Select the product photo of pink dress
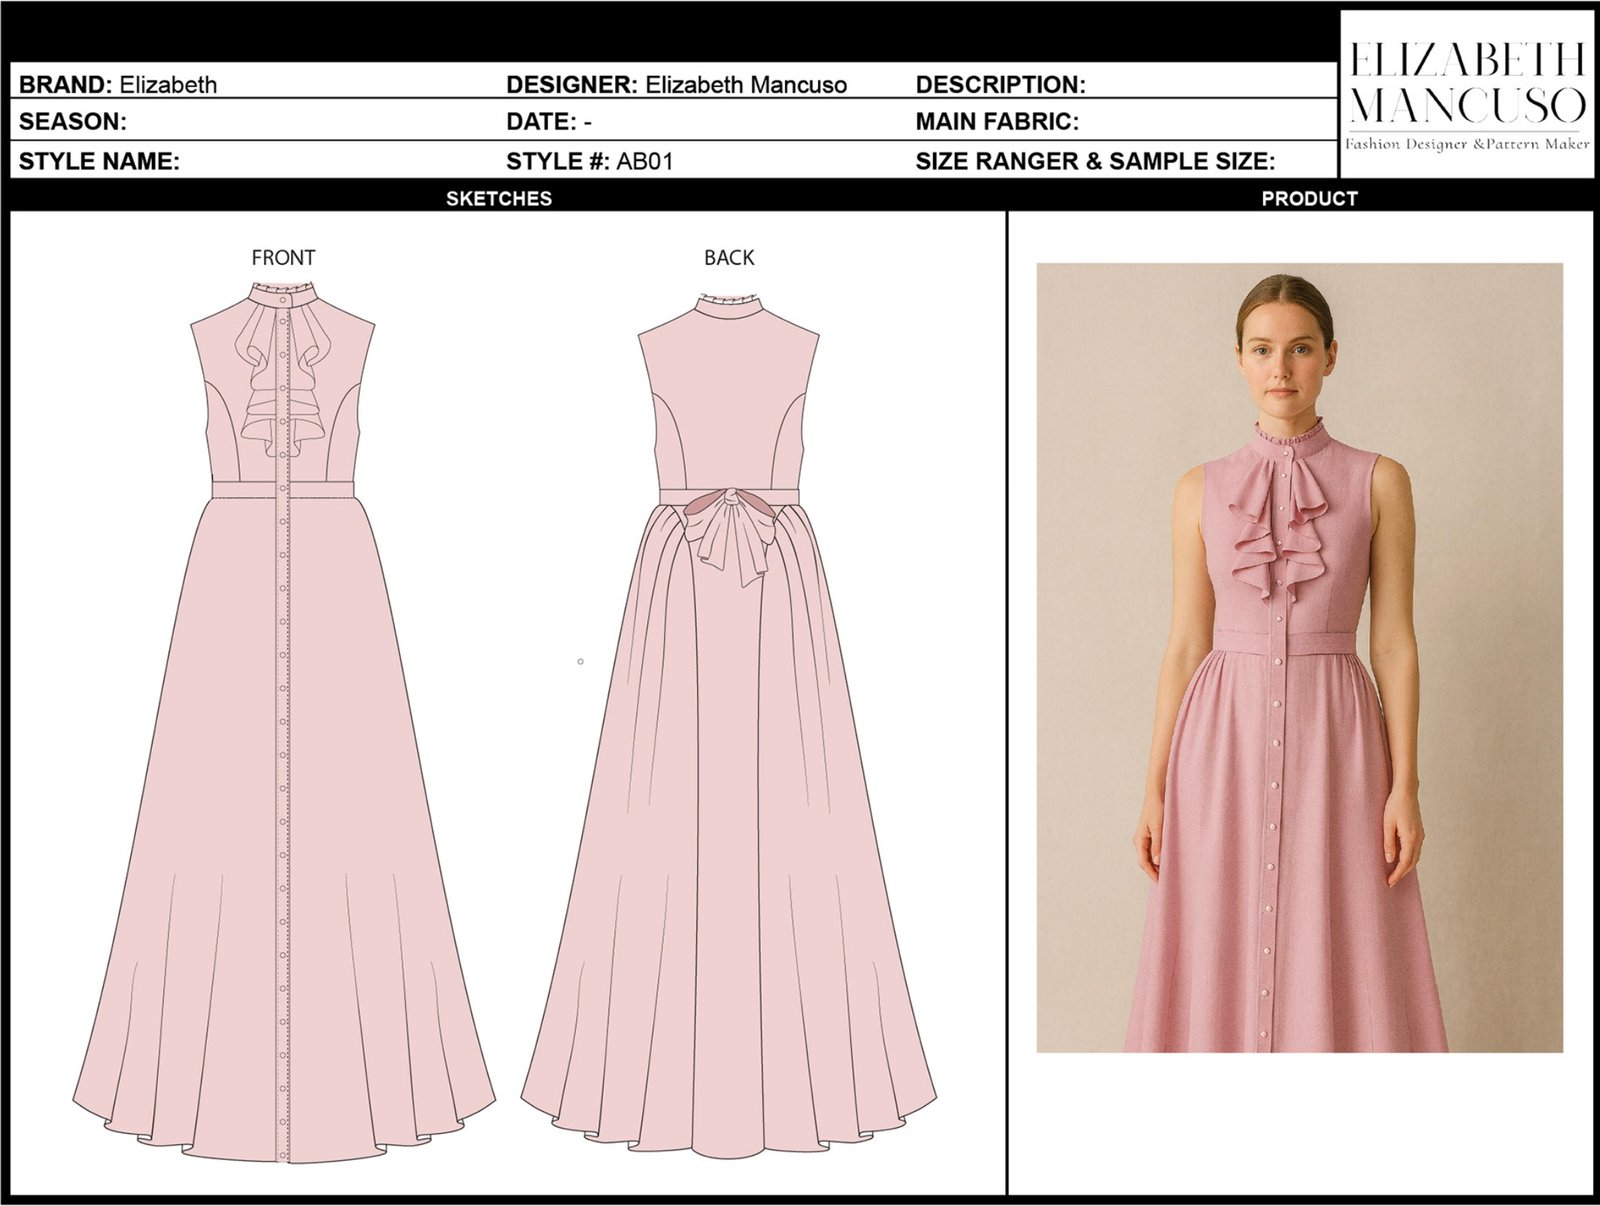This screenshot has width=1600, height=1206. click(1299, 657)
